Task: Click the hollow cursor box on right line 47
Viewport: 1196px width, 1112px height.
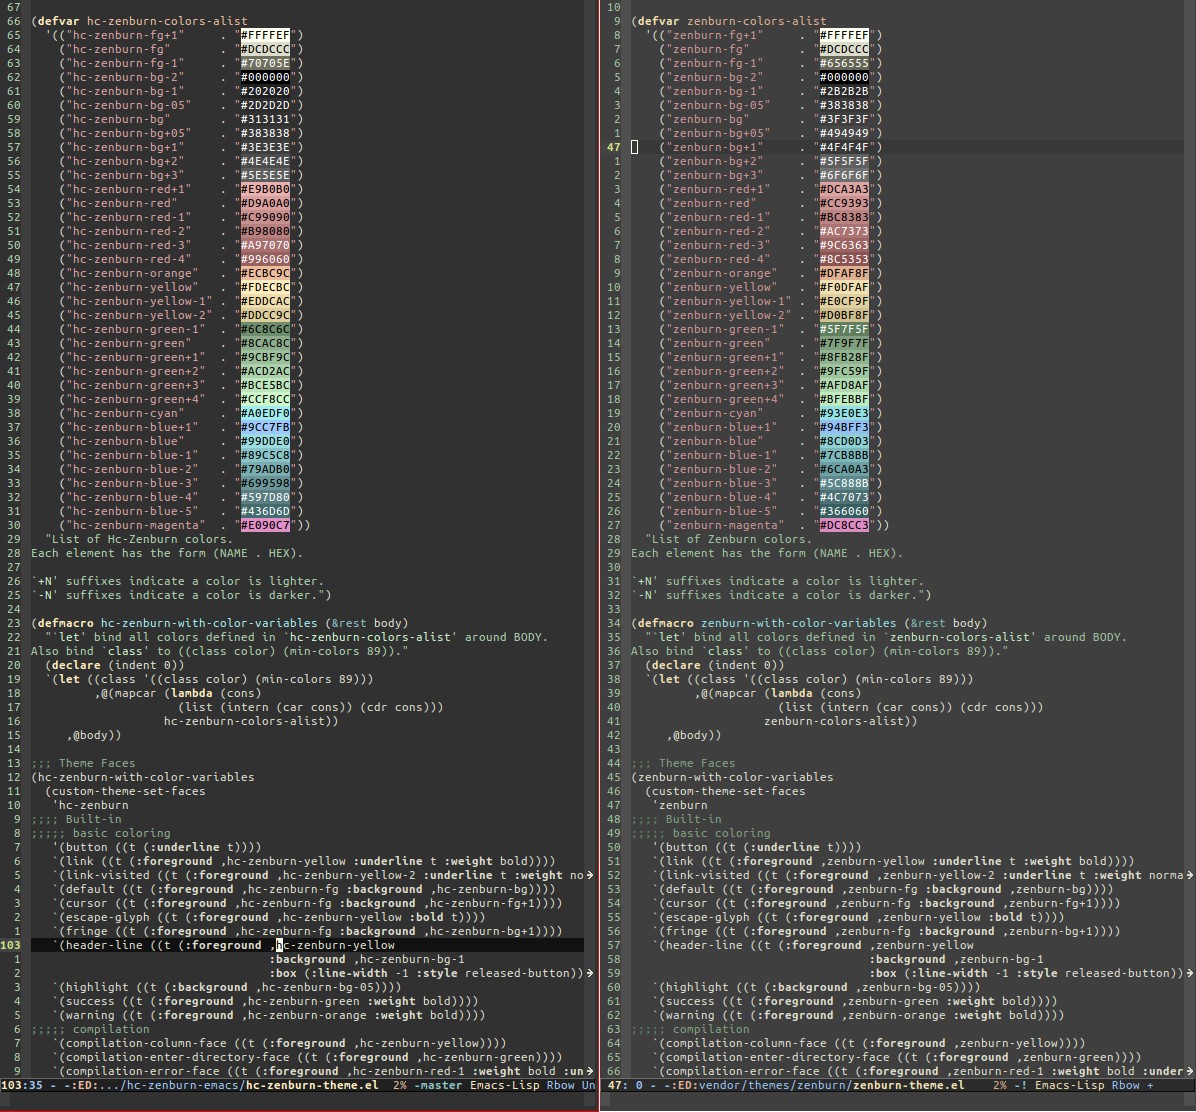Action: click(635, 147)
